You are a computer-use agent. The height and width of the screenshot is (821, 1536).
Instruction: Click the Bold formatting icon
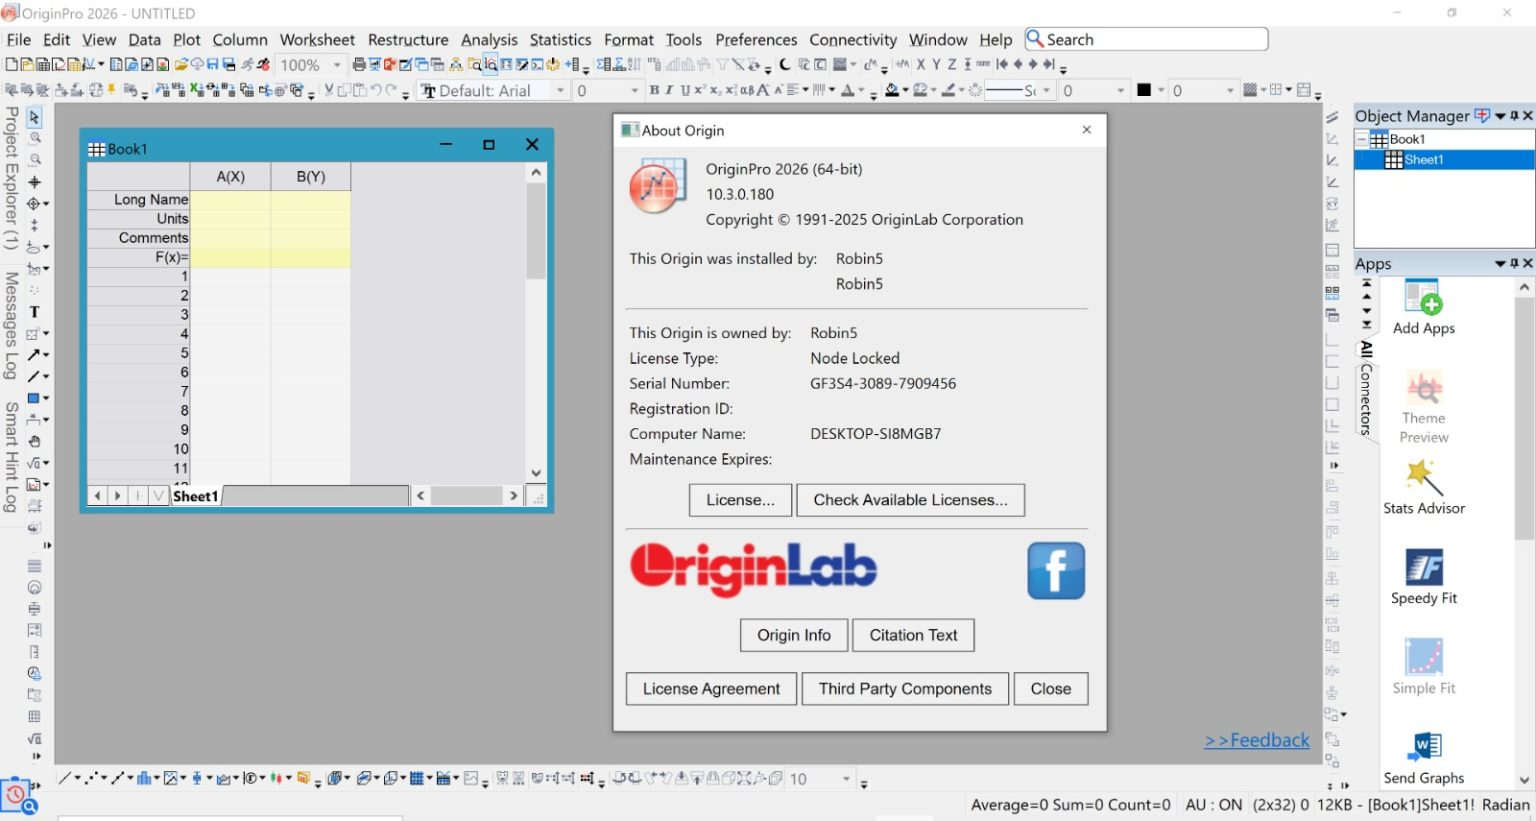[x=654, y=91]
